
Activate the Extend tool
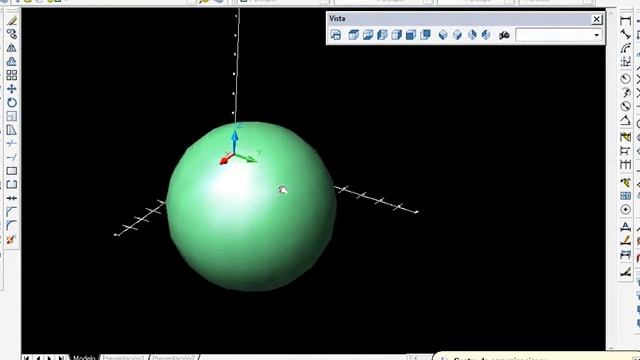pos(11,157)
